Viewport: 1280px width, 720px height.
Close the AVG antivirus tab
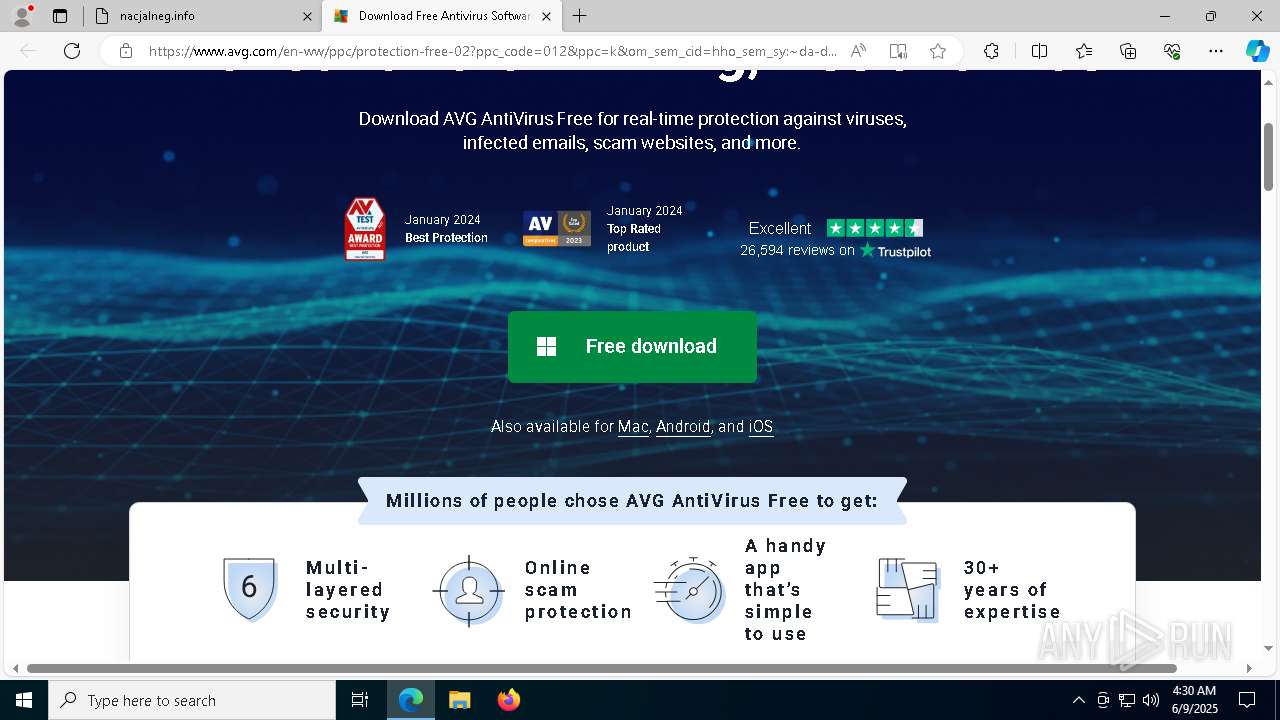click(x=546, y=16)
